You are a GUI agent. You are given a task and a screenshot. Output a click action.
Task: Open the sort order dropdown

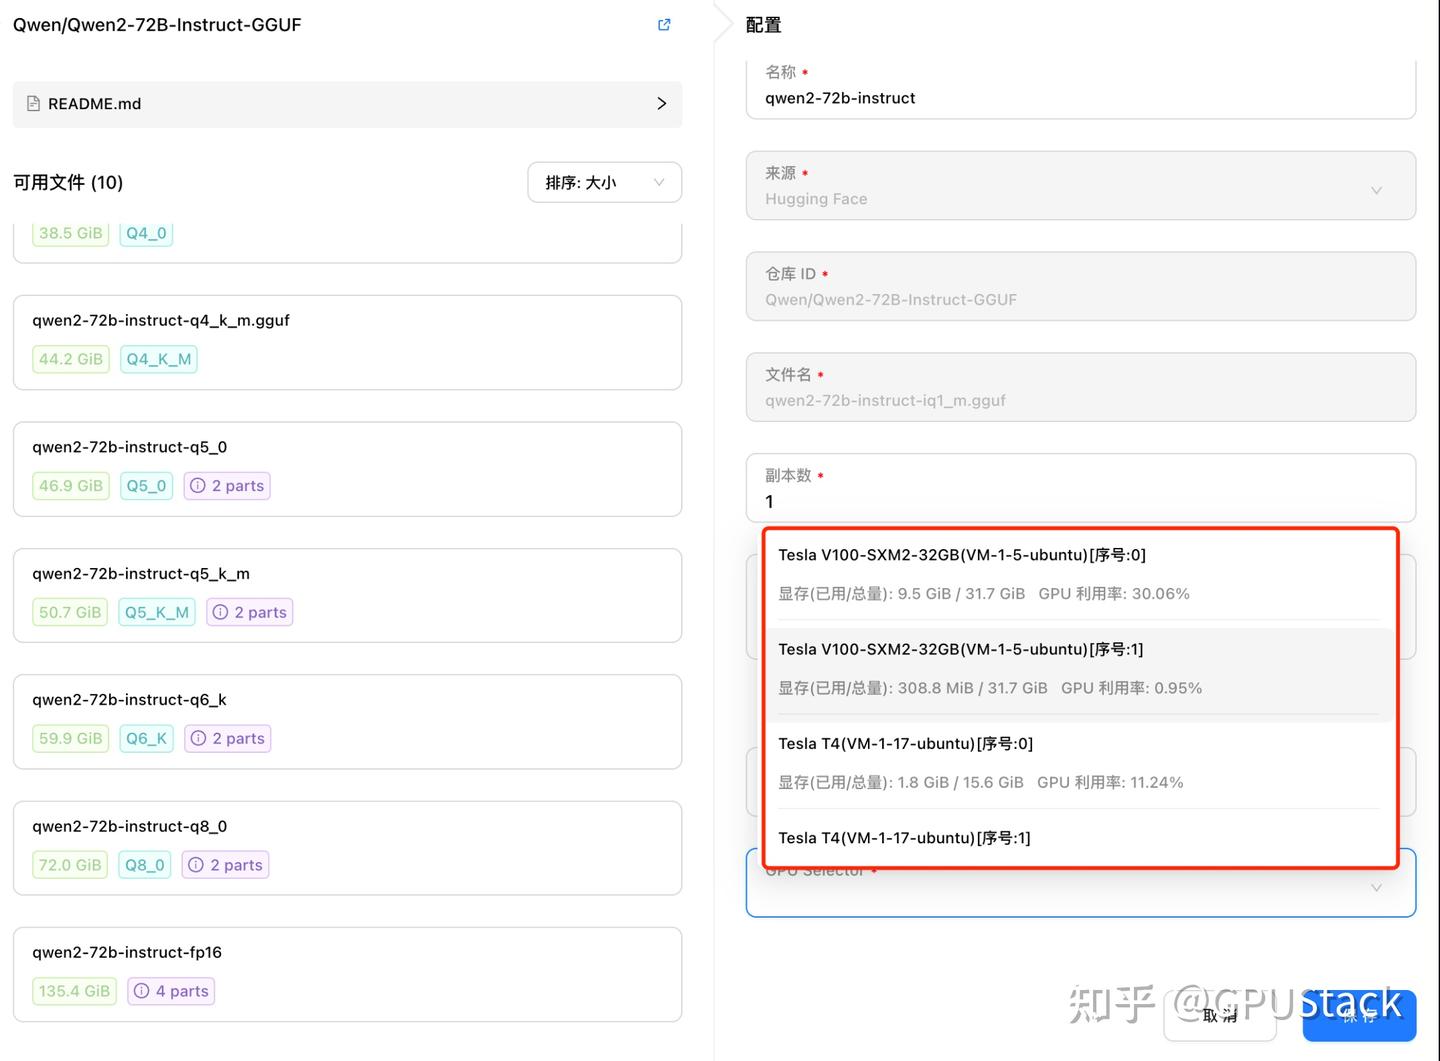604,183
